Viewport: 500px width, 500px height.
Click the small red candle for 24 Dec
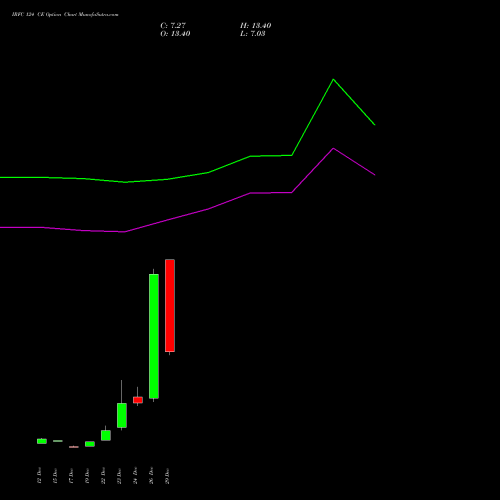[138, 400]
